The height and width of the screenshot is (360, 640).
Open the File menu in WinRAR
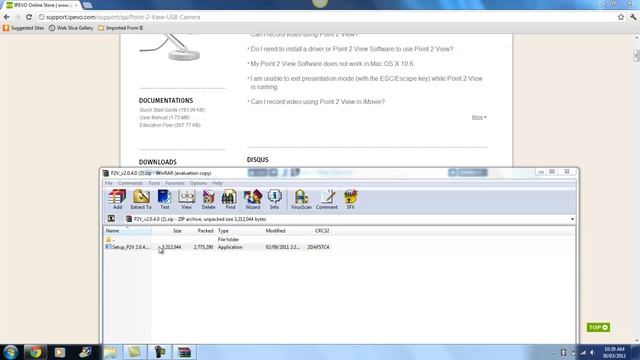pos(109,183)
